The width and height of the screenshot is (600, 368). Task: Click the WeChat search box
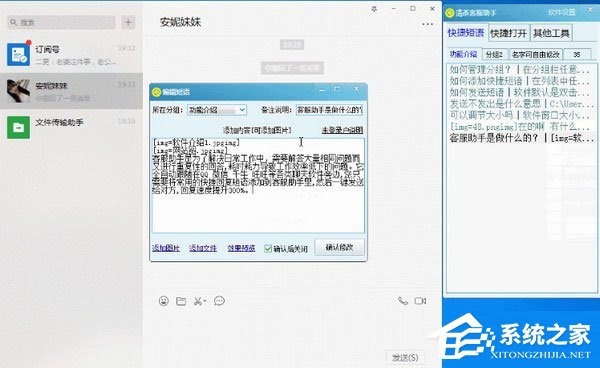(61, 23)
